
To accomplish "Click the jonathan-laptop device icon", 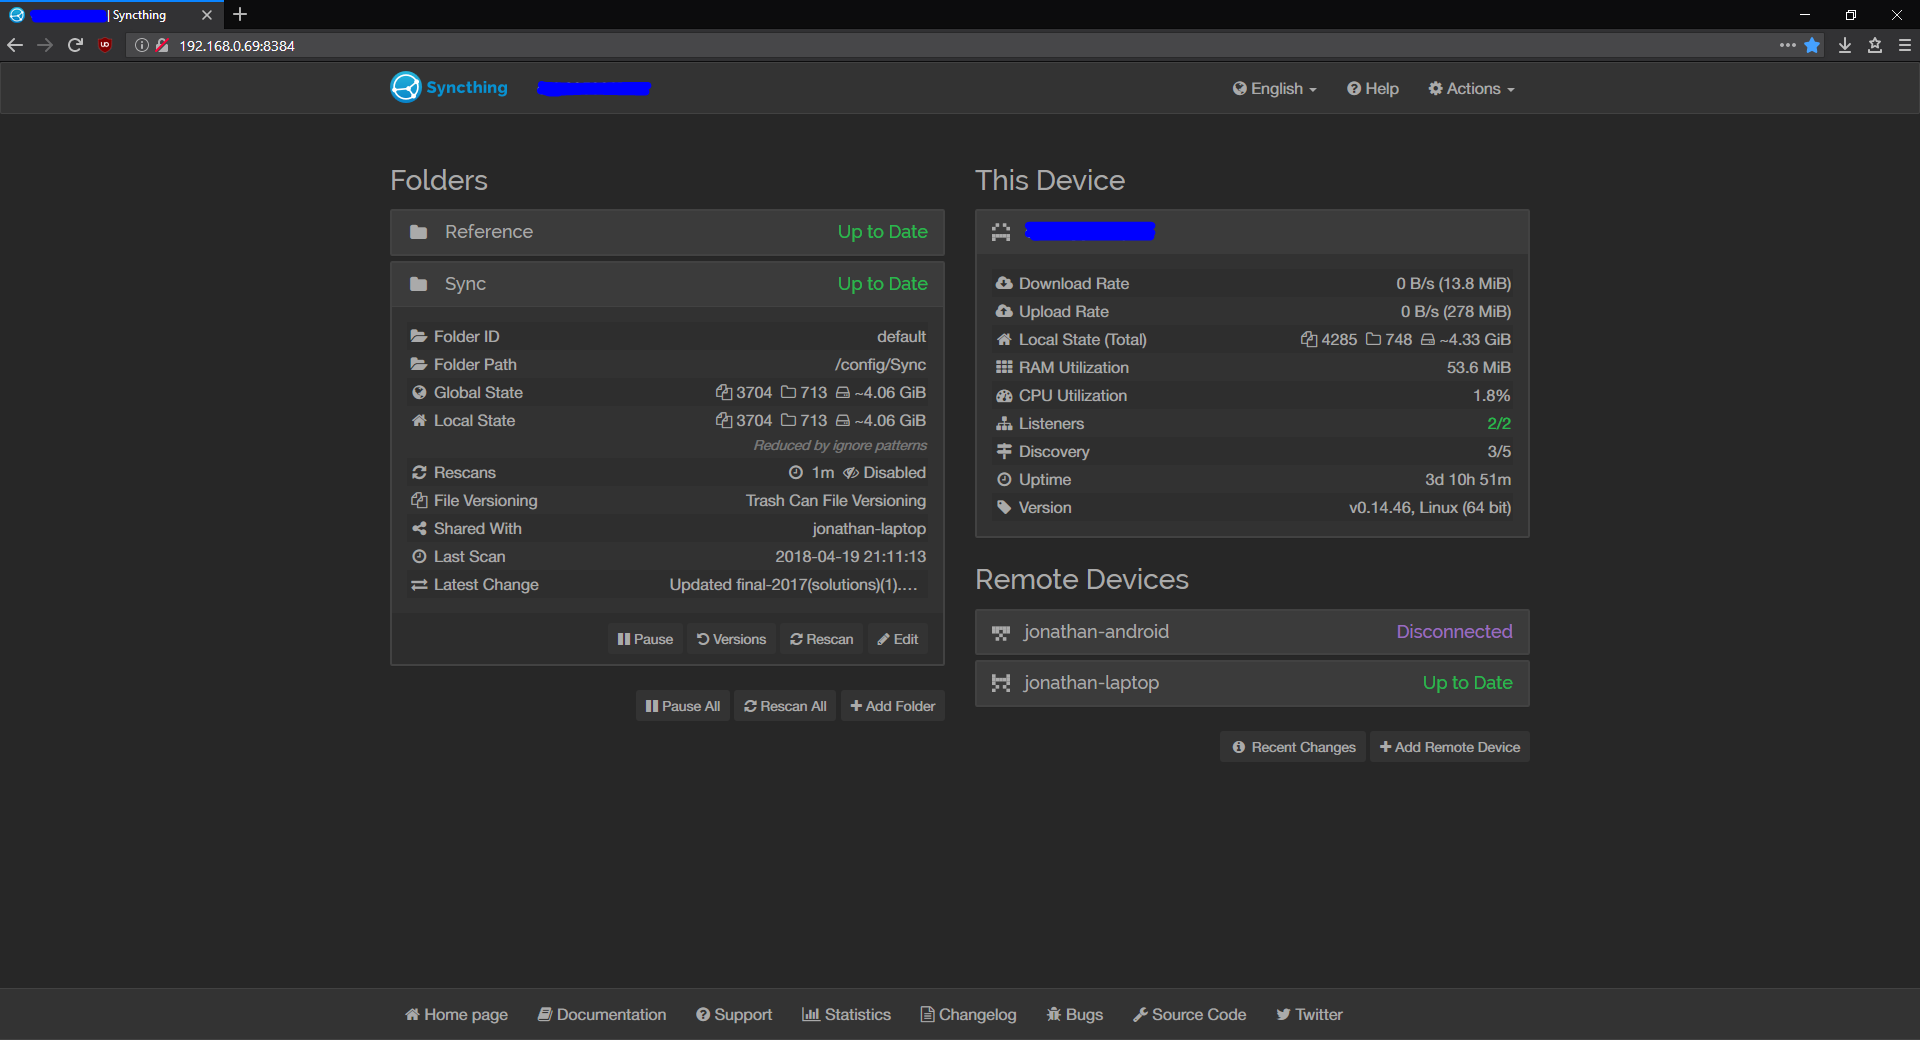I will pos(1000,683).
